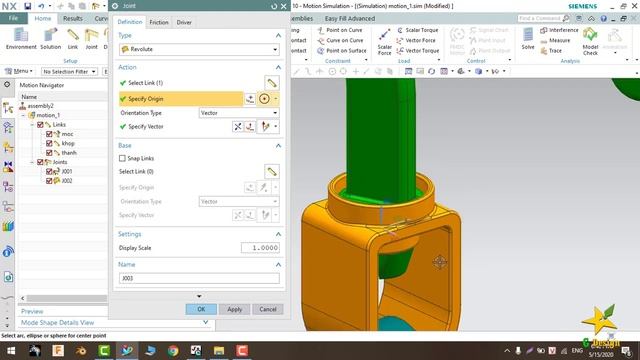
Task: Switch to the Results ribbon tab
Action: pyautogui.click(x=73, y=18)
